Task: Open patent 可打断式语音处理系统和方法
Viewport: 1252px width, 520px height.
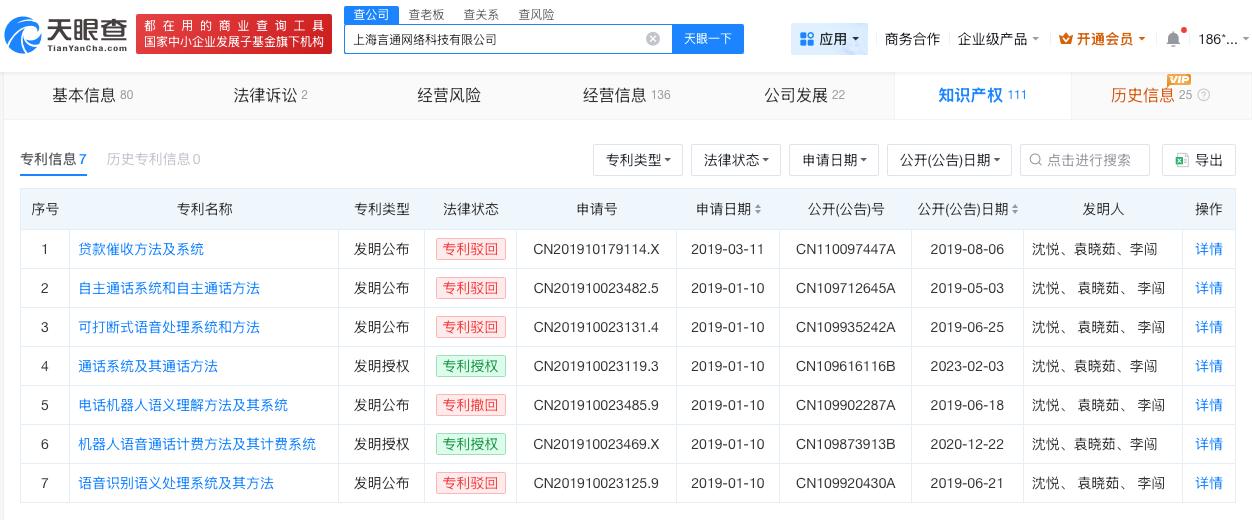Action: pos(169,327)
